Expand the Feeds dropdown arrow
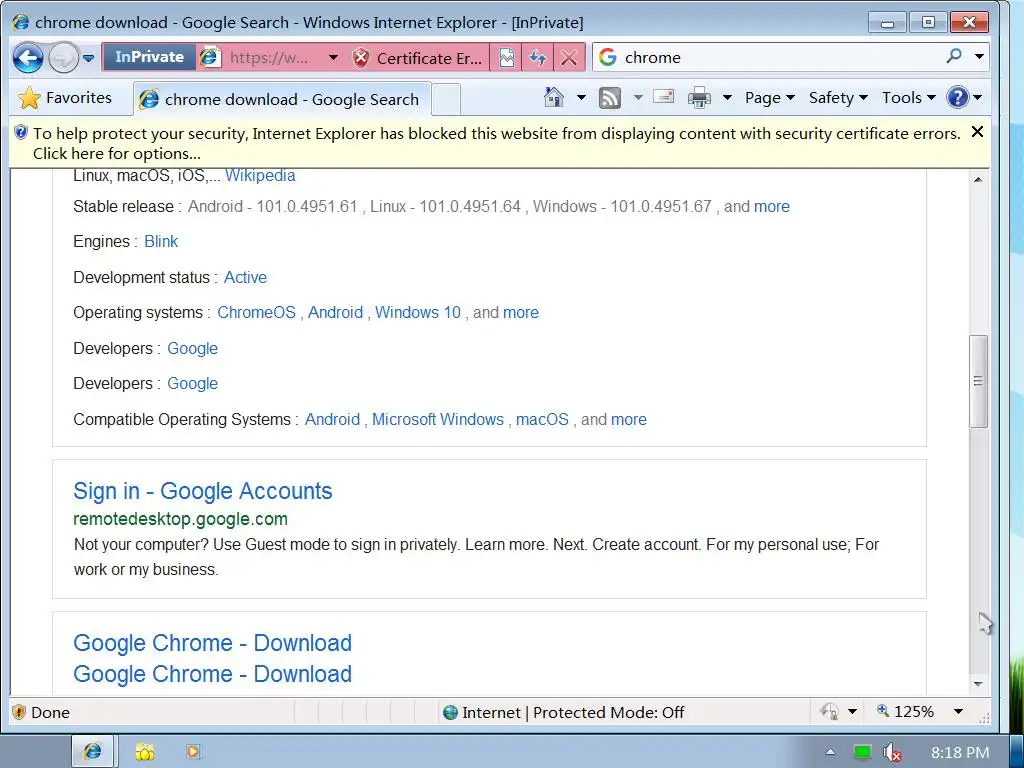Viewport: 1024px width, 768px height. tap(637, 98)
